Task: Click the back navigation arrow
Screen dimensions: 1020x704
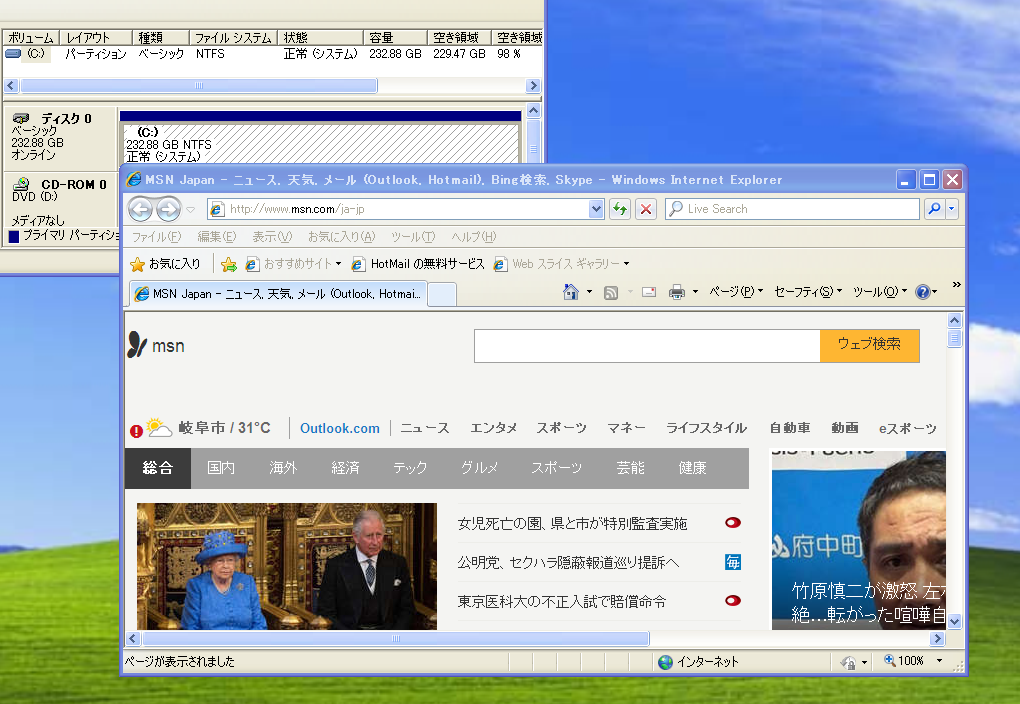Action: tap(140, 208)
